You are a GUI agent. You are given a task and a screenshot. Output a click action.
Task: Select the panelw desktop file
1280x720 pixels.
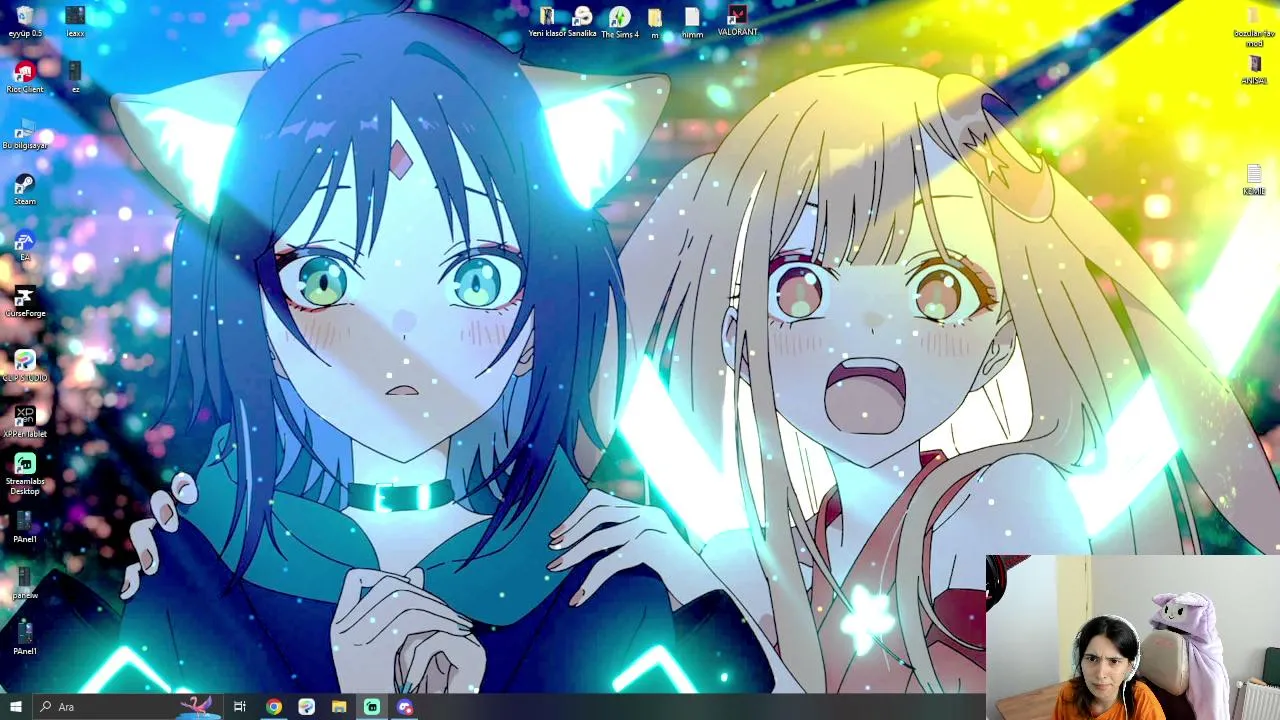click(25, 583)
